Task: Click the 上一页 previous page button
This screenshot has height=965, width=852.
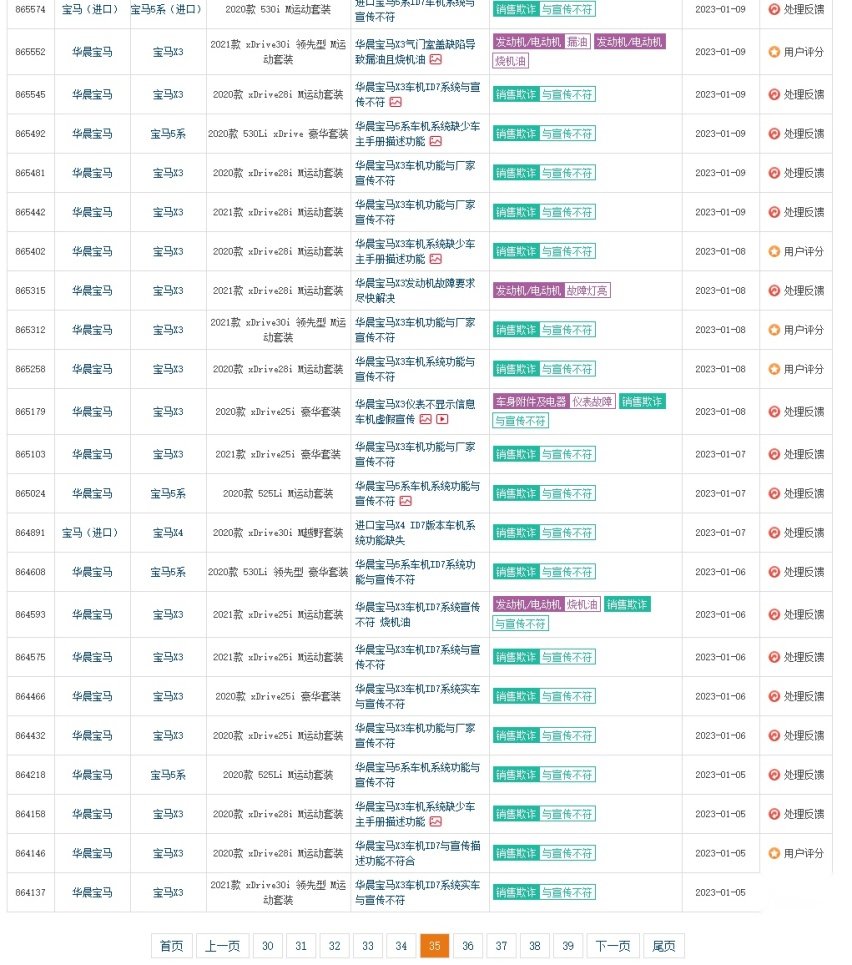Action: (222, 946)
